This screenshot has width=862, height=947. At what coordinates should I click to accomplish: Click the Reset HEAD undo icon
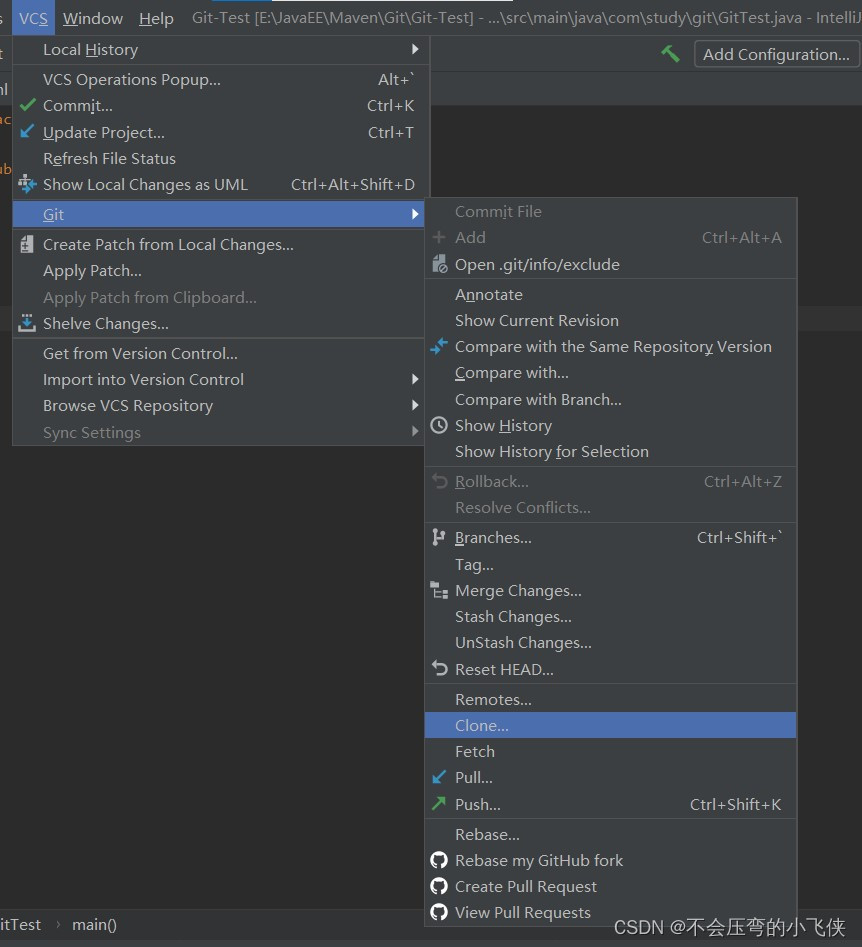439,669
